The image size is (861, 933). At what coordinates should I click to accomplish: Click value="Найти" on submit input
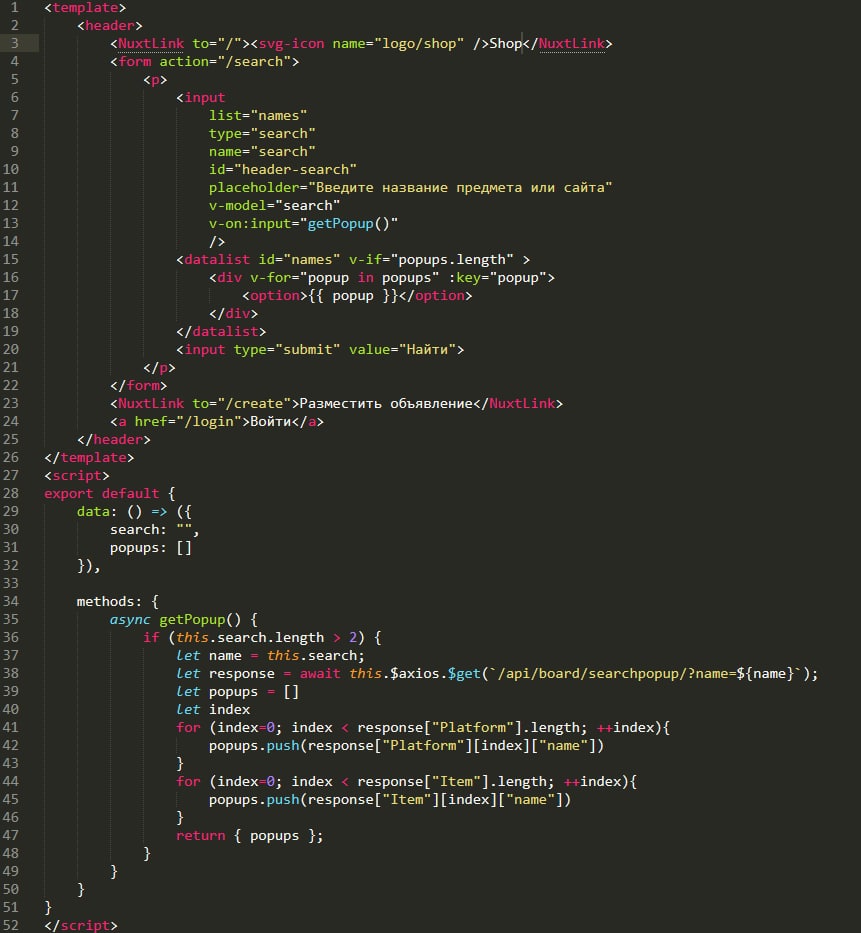coord(402,349)
